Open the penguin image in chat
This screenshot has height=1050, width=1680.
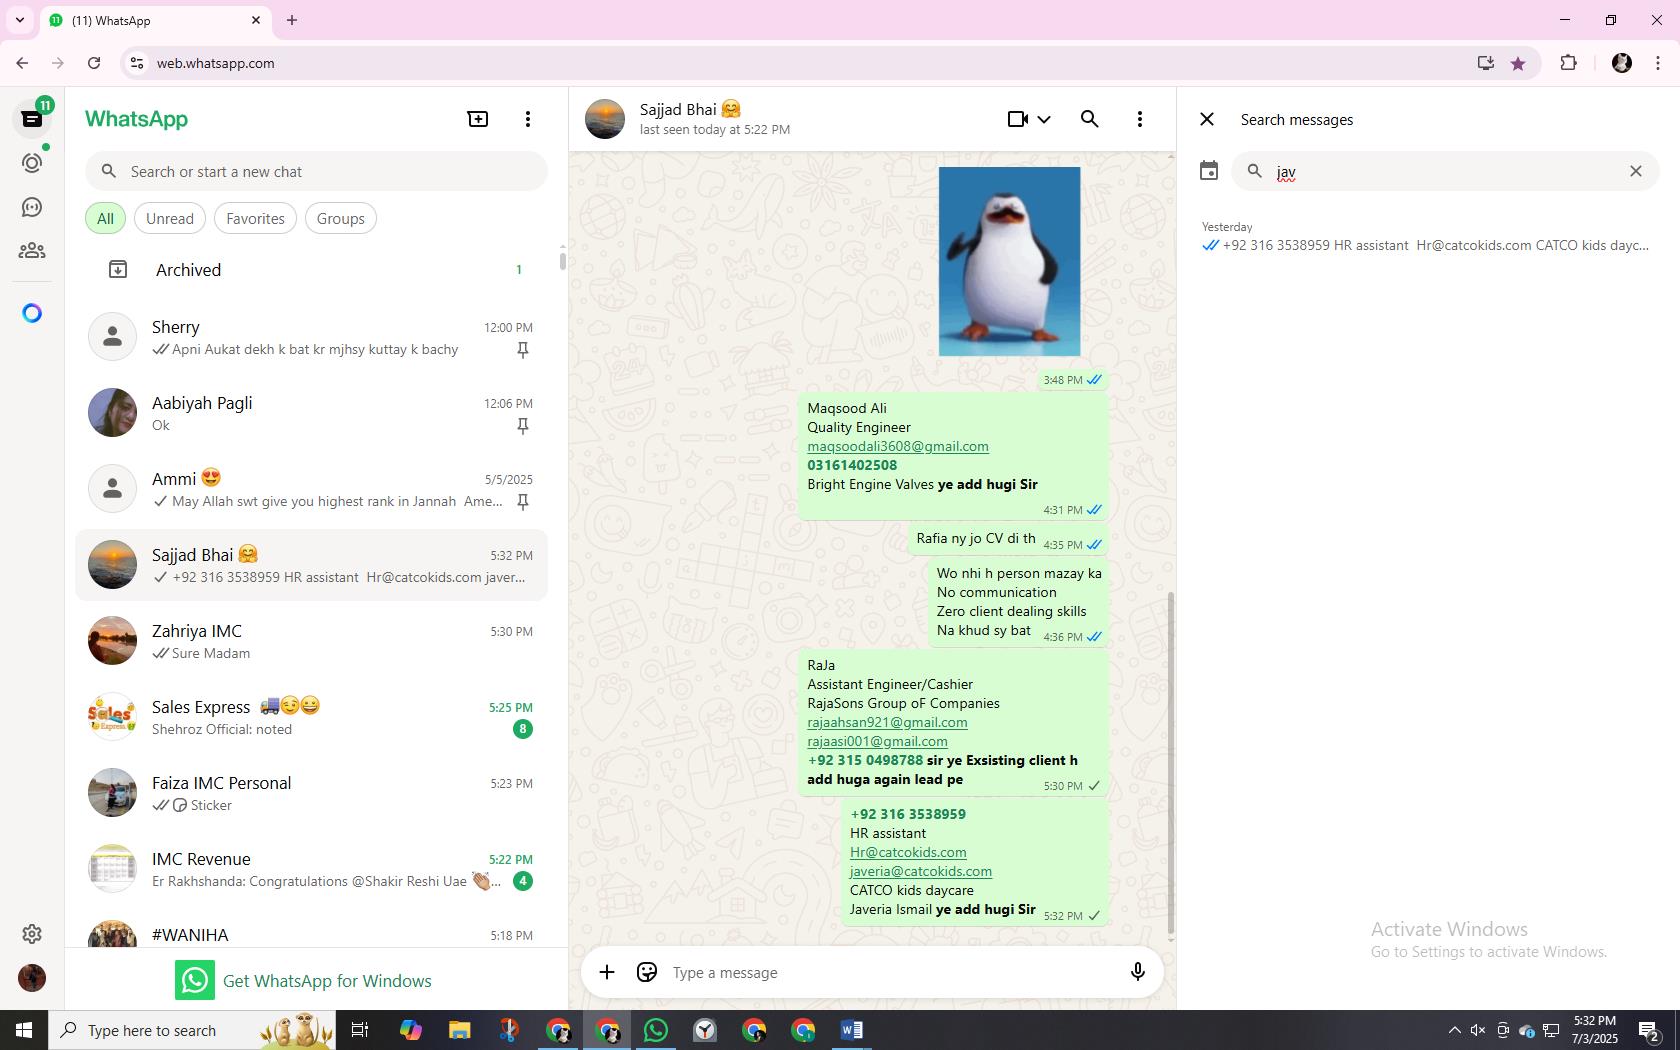(1009, 261)
